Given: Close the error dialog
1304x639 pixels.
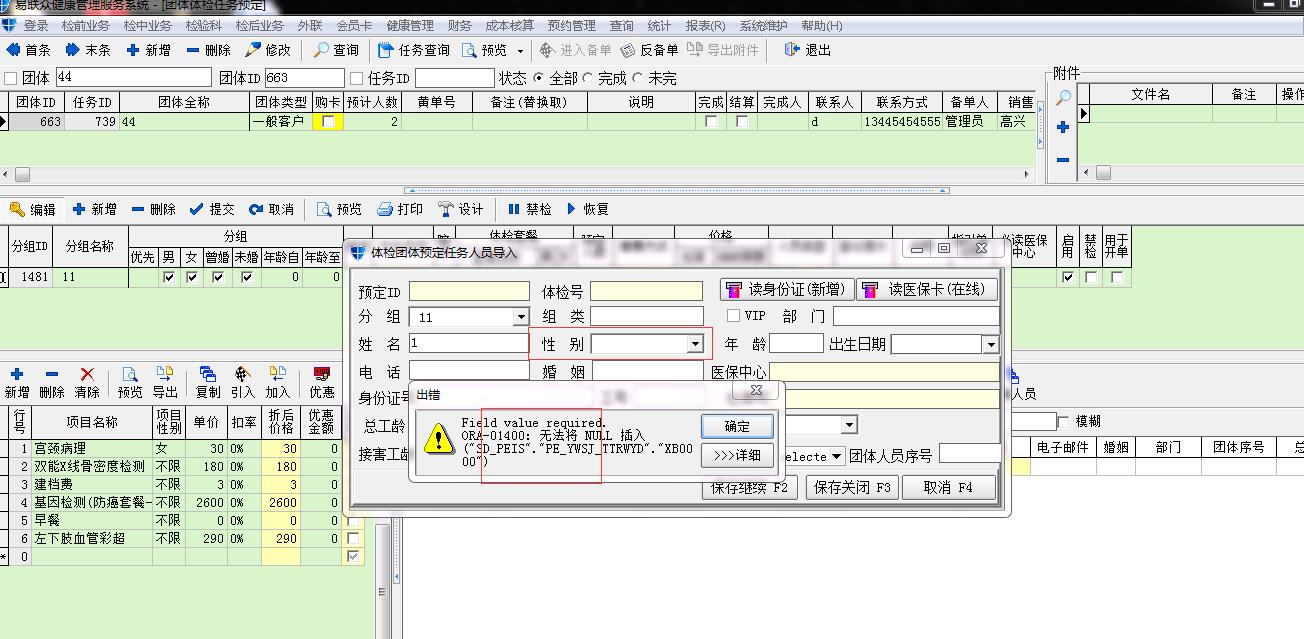Looking at the screenshot, I should 756,391.
